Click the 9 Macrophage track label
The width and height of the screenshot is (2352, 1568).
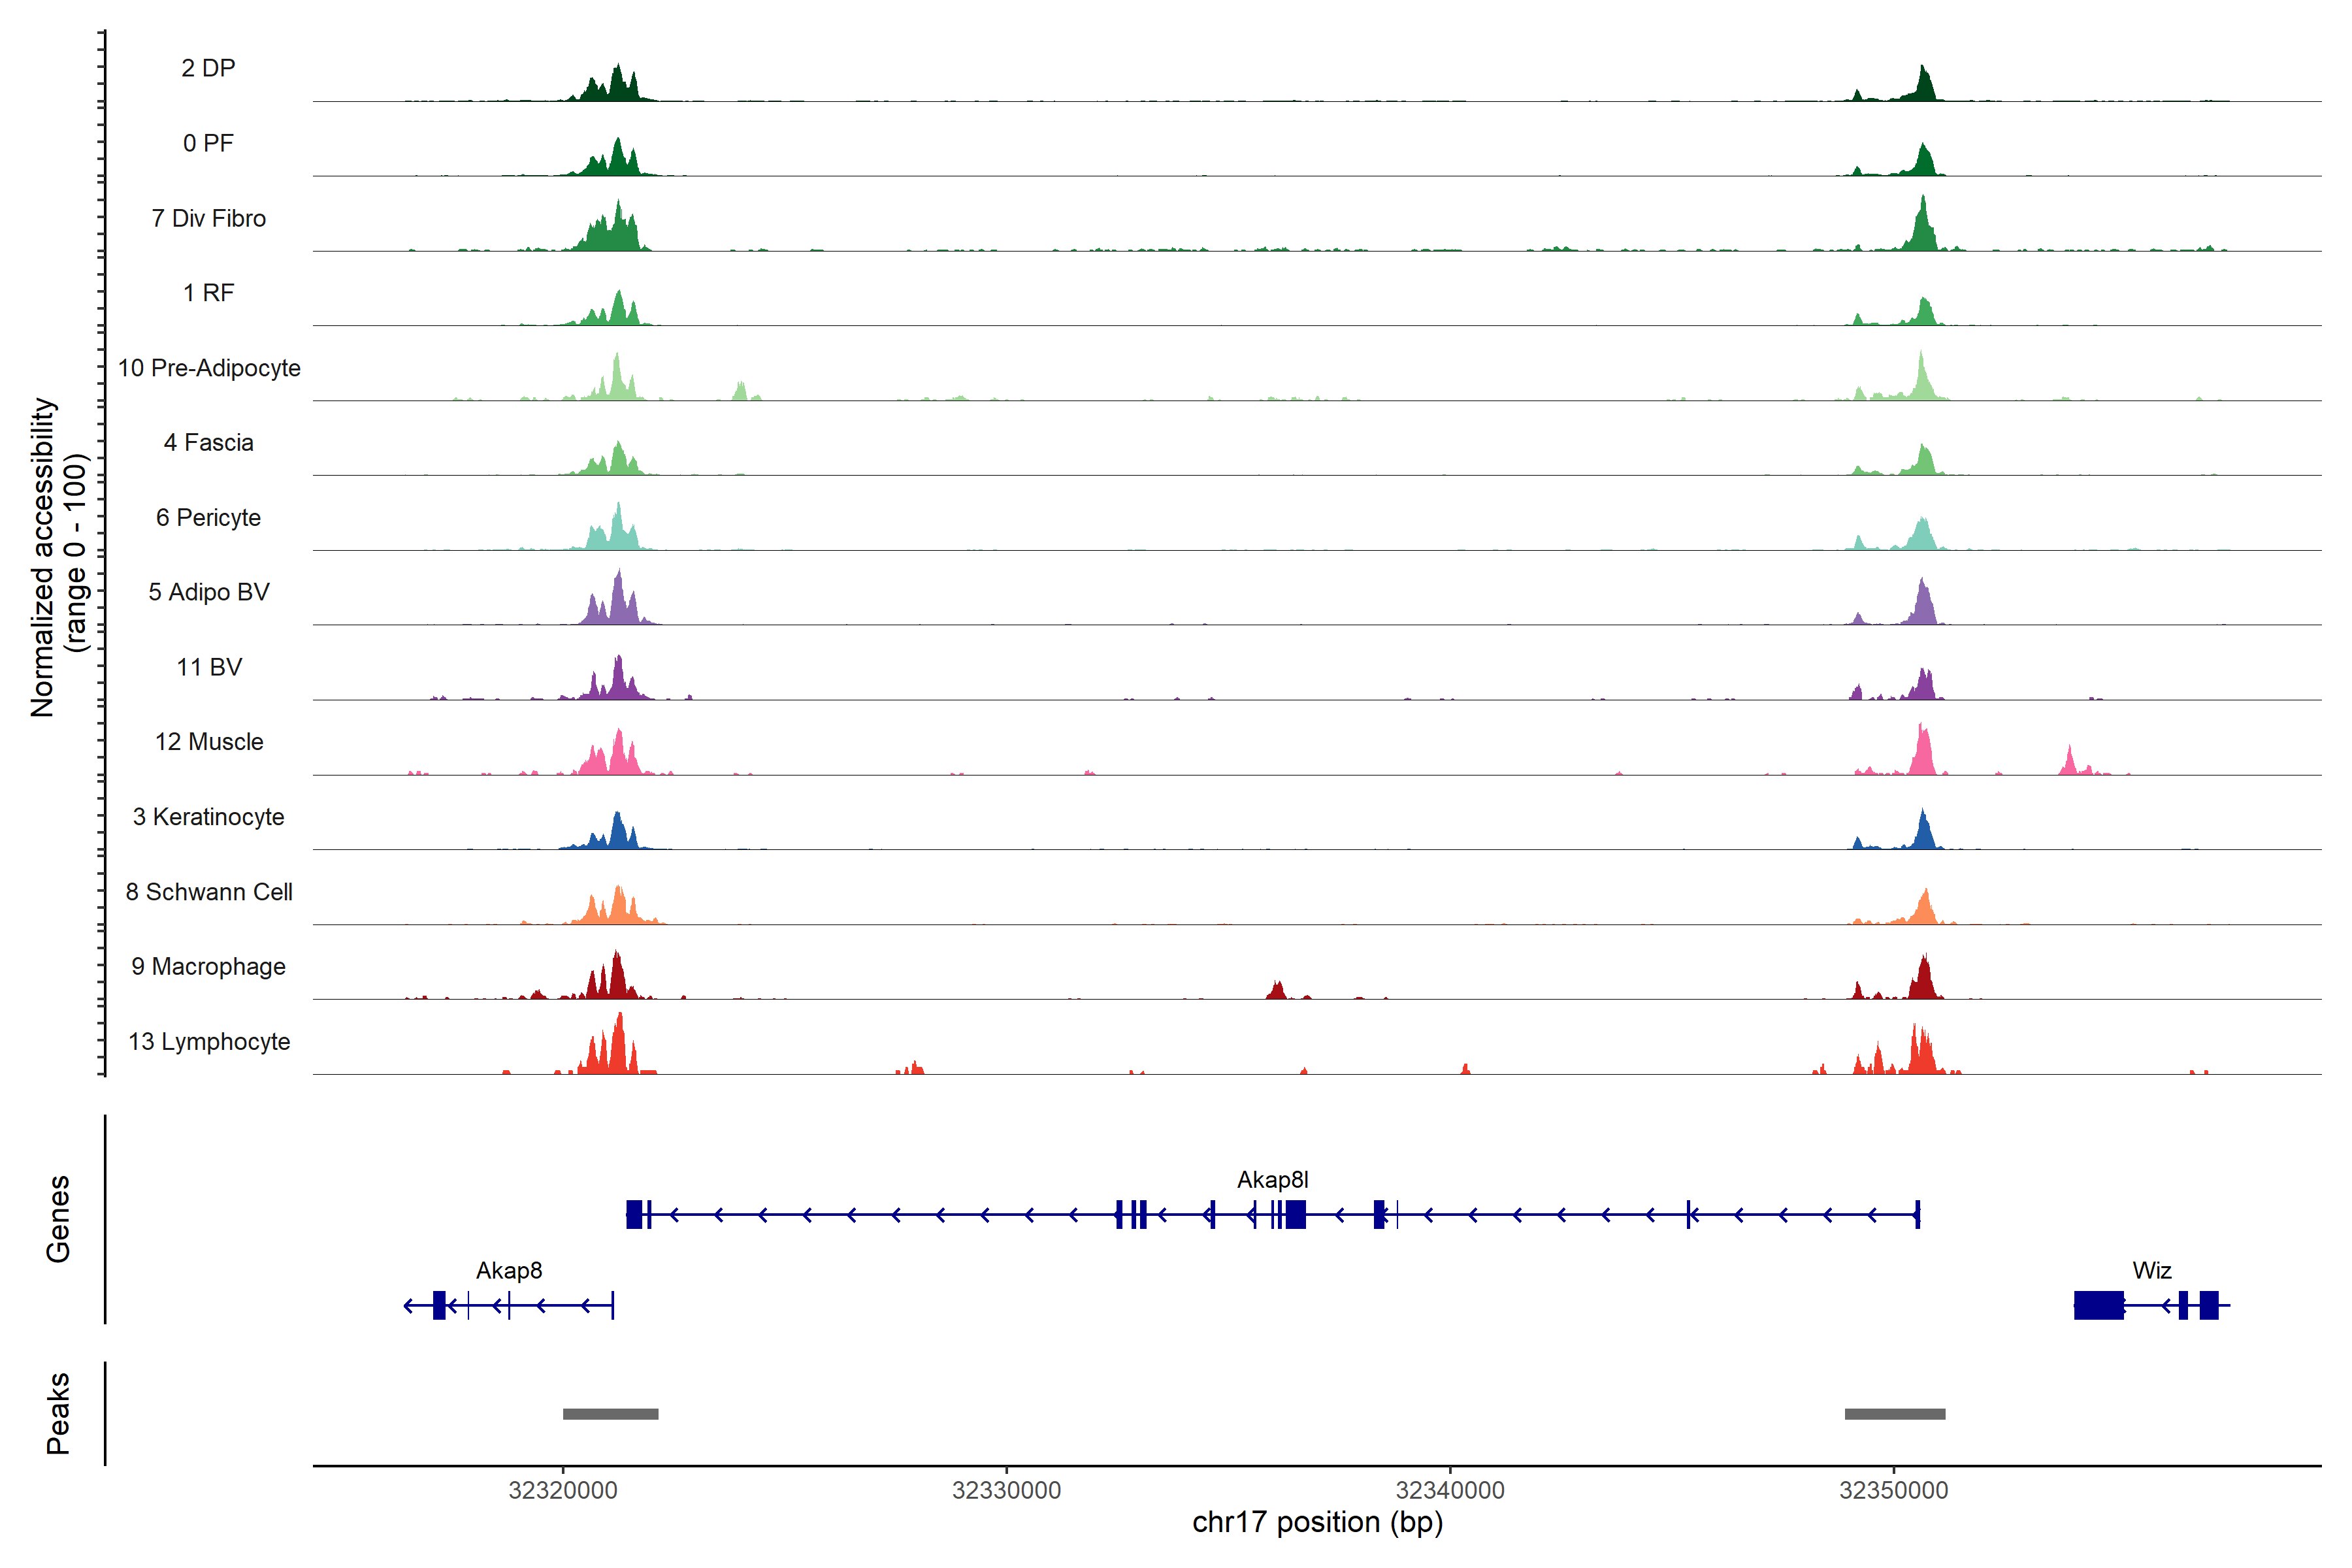208,966
